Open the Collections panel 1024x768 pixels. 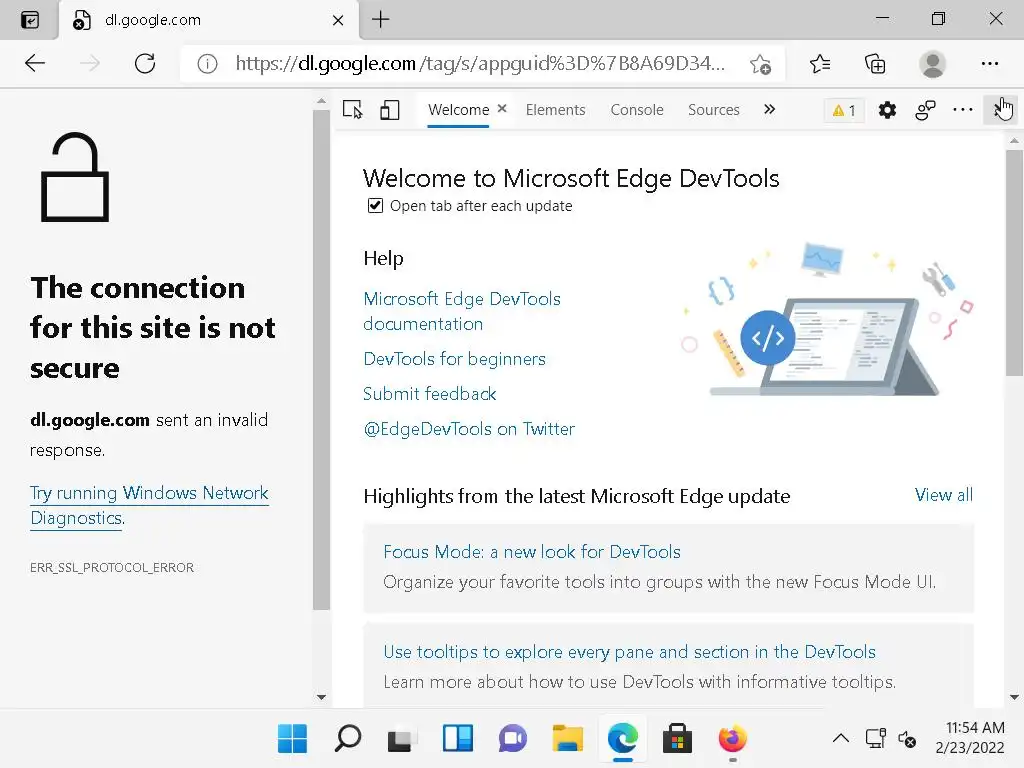[x=875, y=63]
